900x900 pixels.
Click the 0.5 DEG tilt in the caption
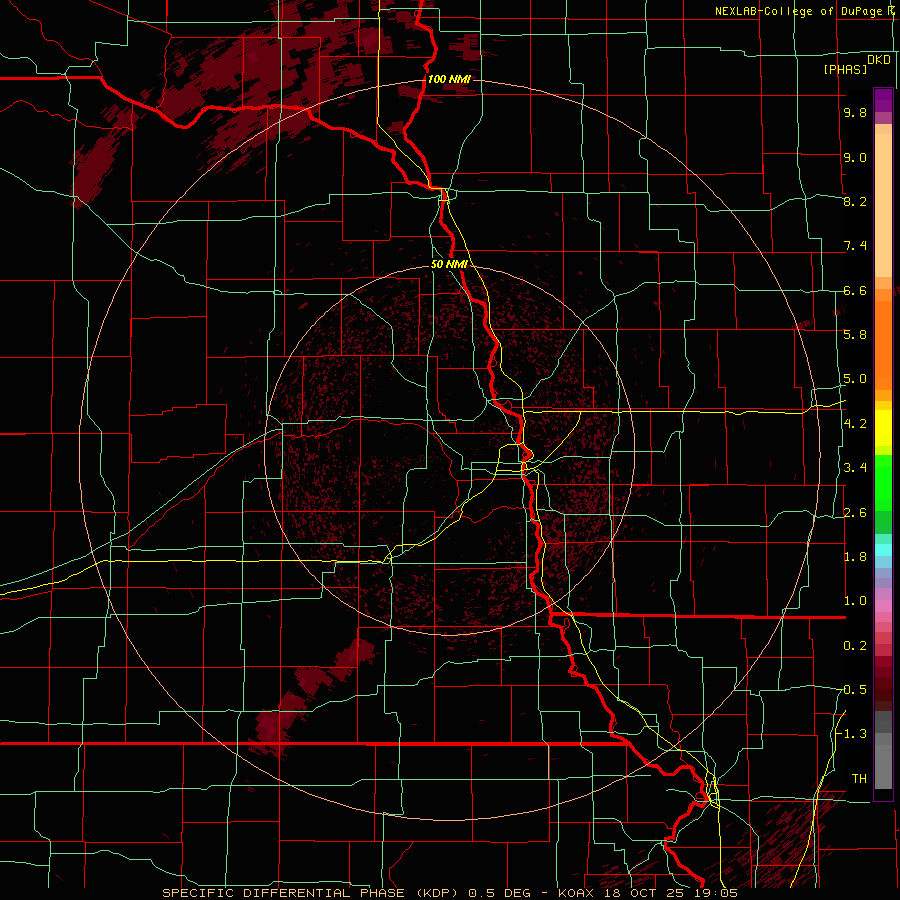click(x=499, y=893)
